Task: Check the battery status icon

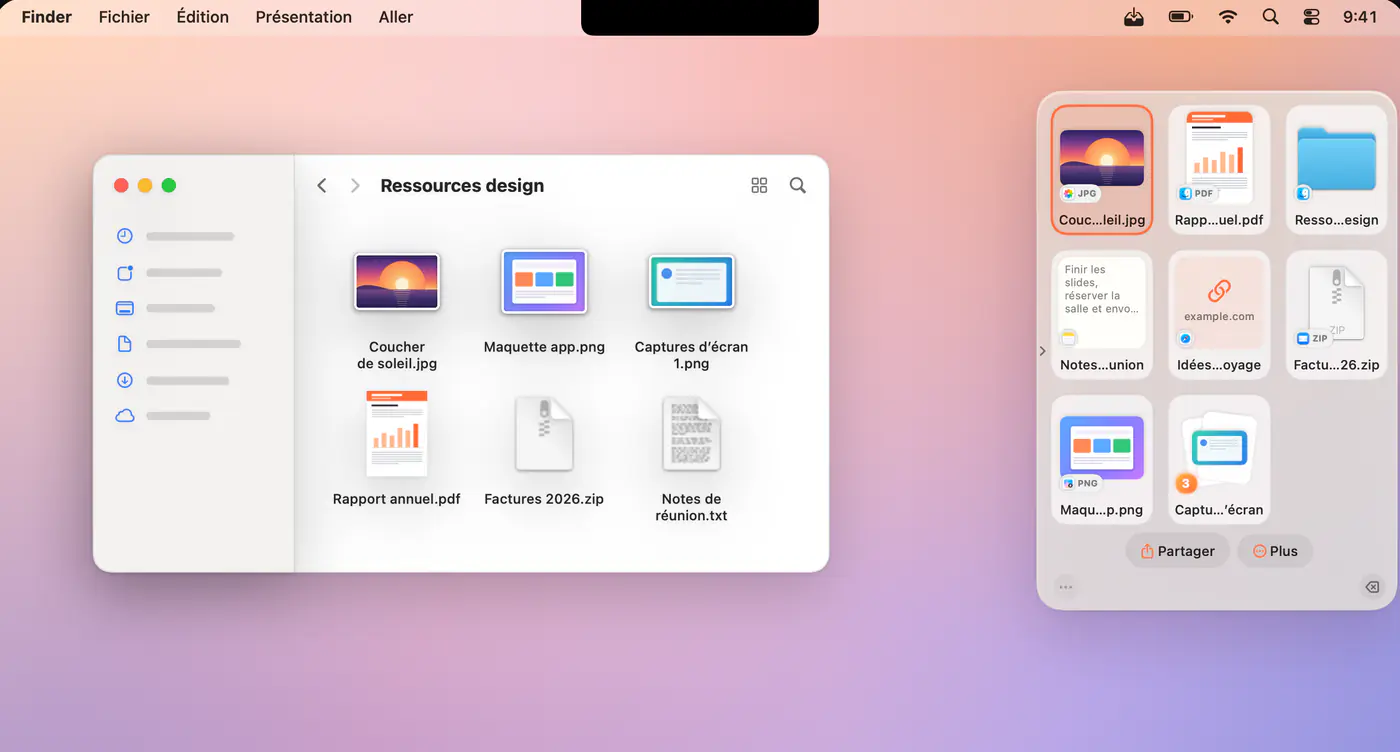Action: pyautogui.click(x=1181, y=17)
